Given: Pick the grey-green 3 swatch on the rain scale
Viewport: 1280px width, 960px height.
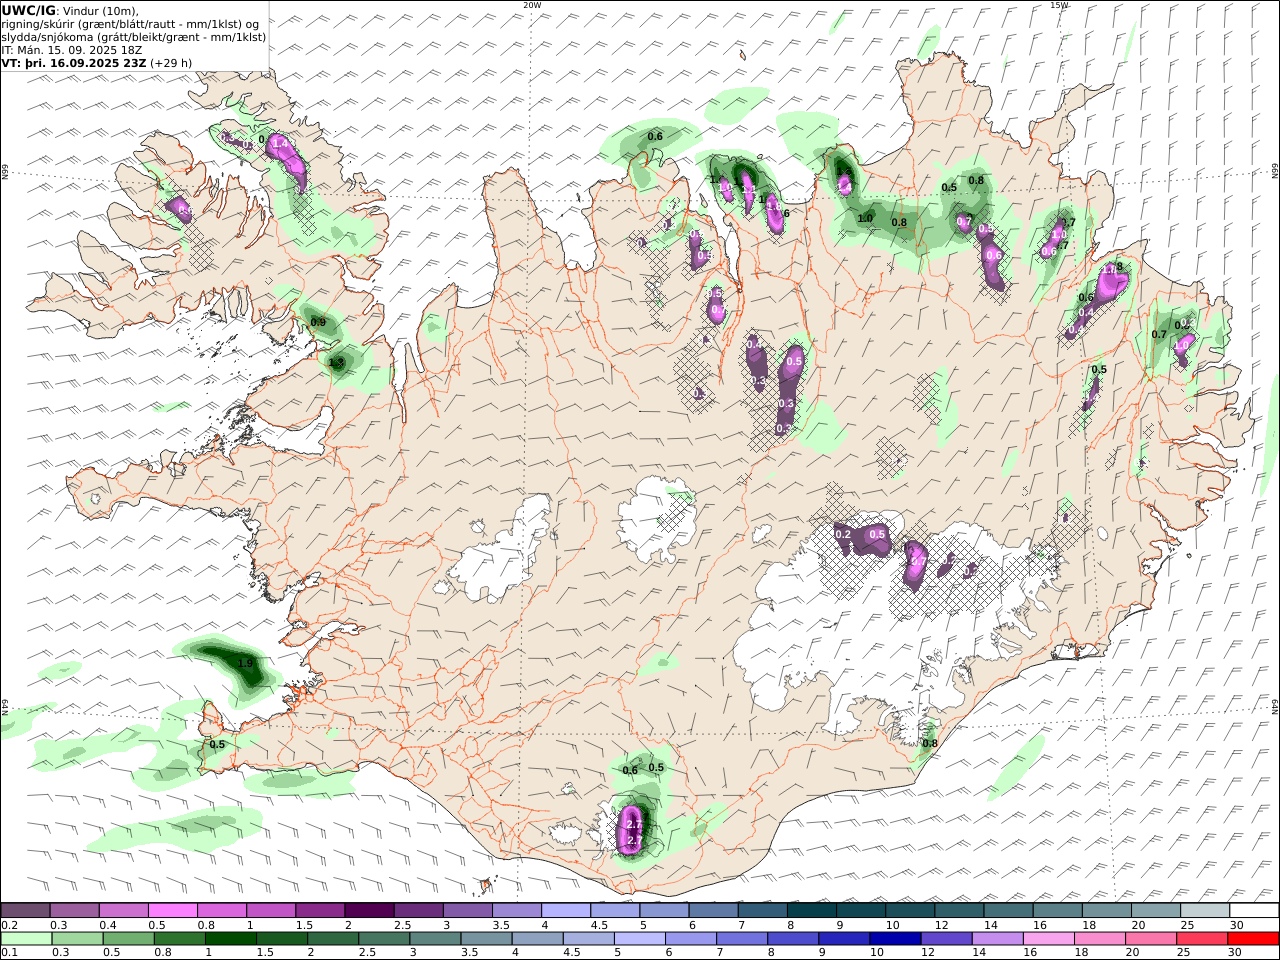Looking at the screenshot, I should point(435,938).
